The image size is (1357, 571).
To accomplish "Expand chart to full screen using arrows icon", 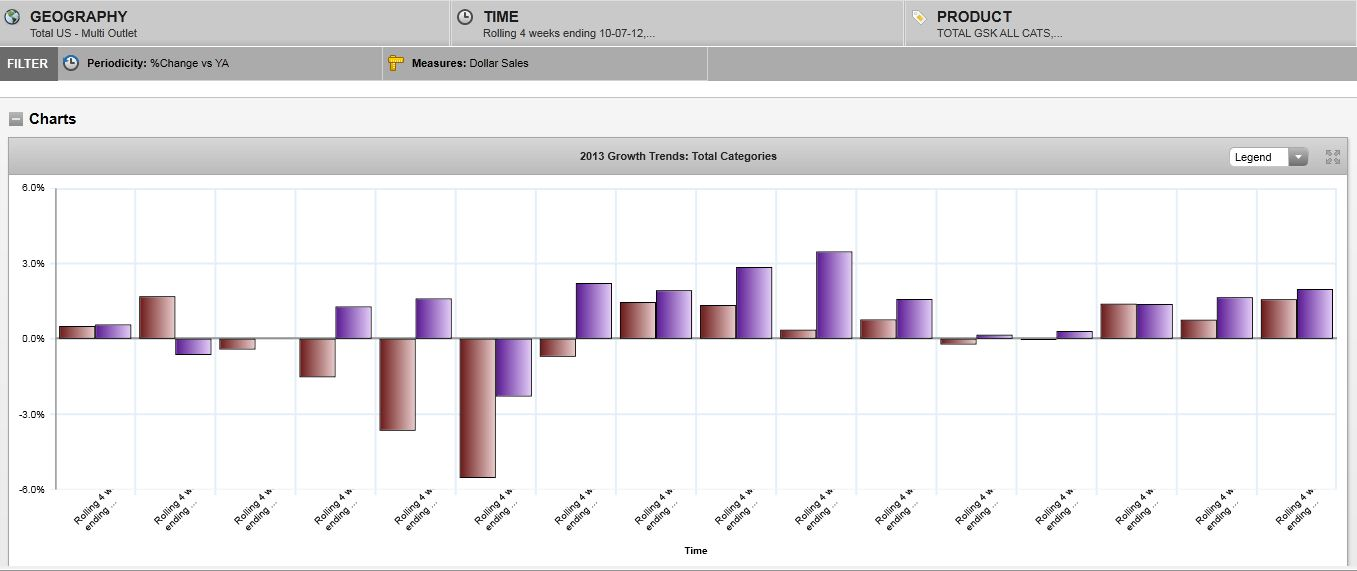I will tap(1332, 157).
